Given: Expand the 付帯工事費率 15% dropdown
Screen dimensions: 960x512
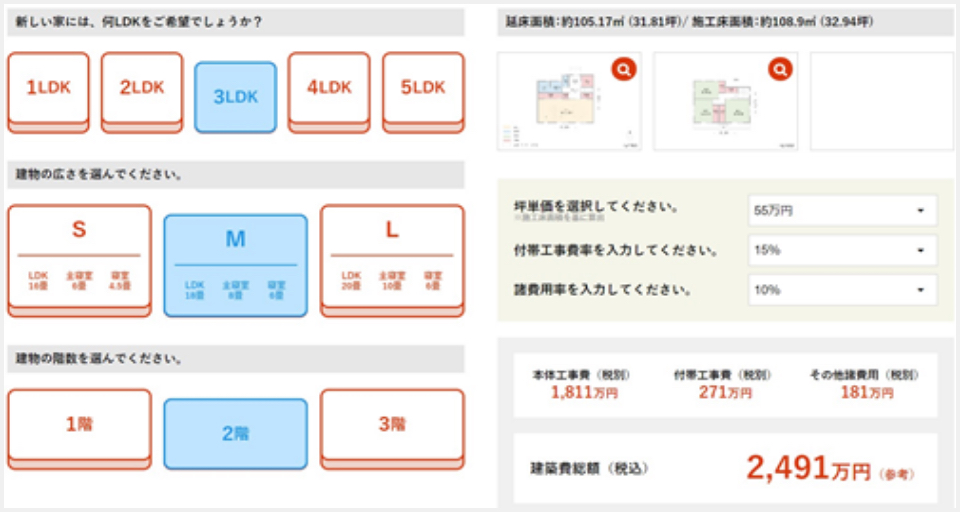Looking at the screenshot, I should pos(842,250).
